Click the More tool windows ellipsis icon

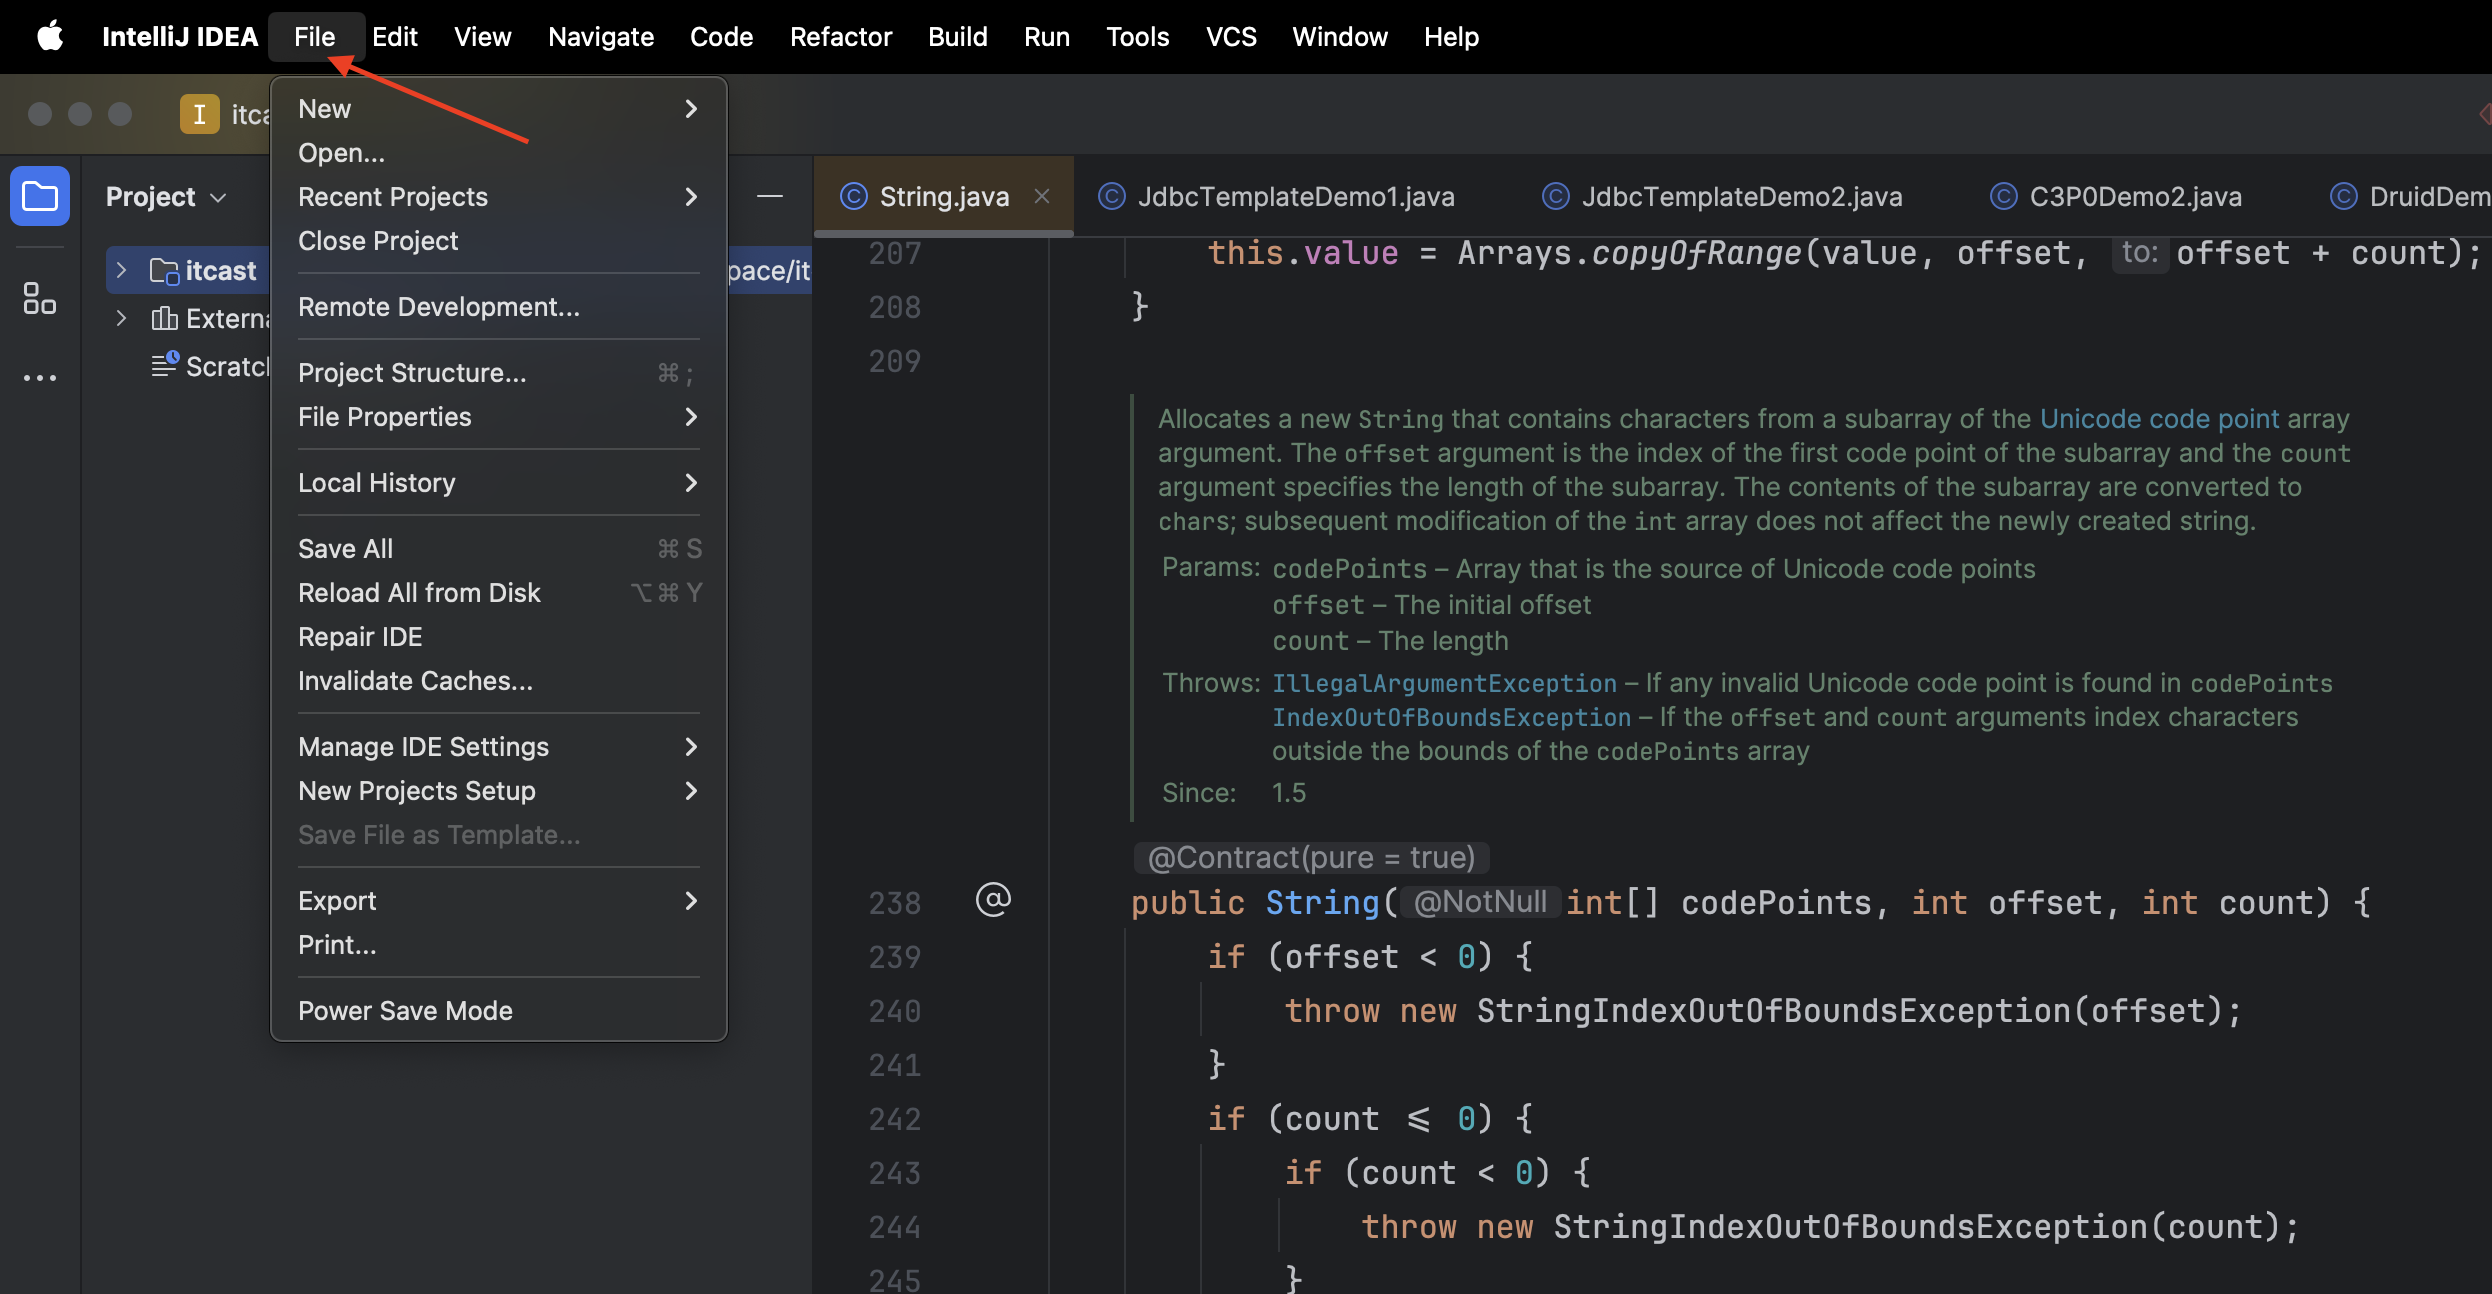(x=40, y=378)
